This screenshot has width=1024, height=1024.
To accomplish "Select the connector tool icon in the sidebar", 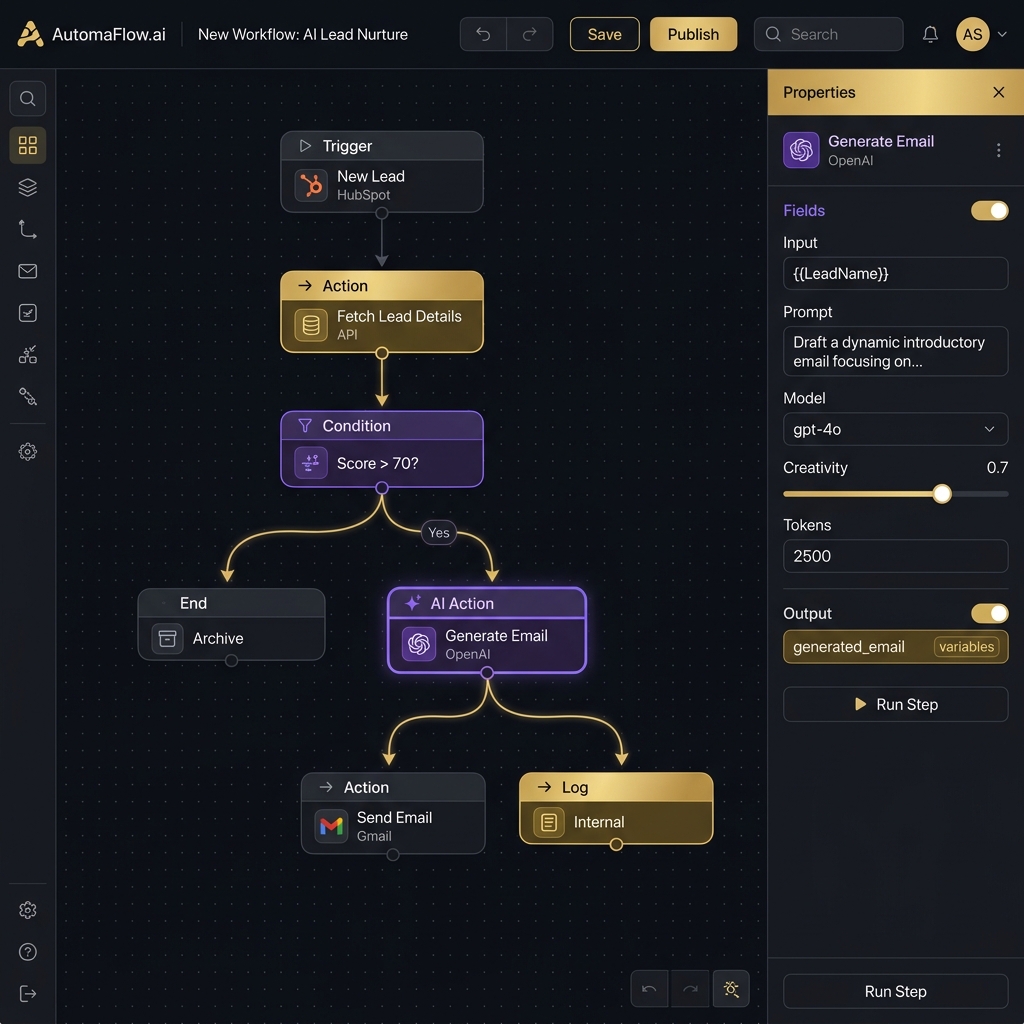I will tap(27, 229).
